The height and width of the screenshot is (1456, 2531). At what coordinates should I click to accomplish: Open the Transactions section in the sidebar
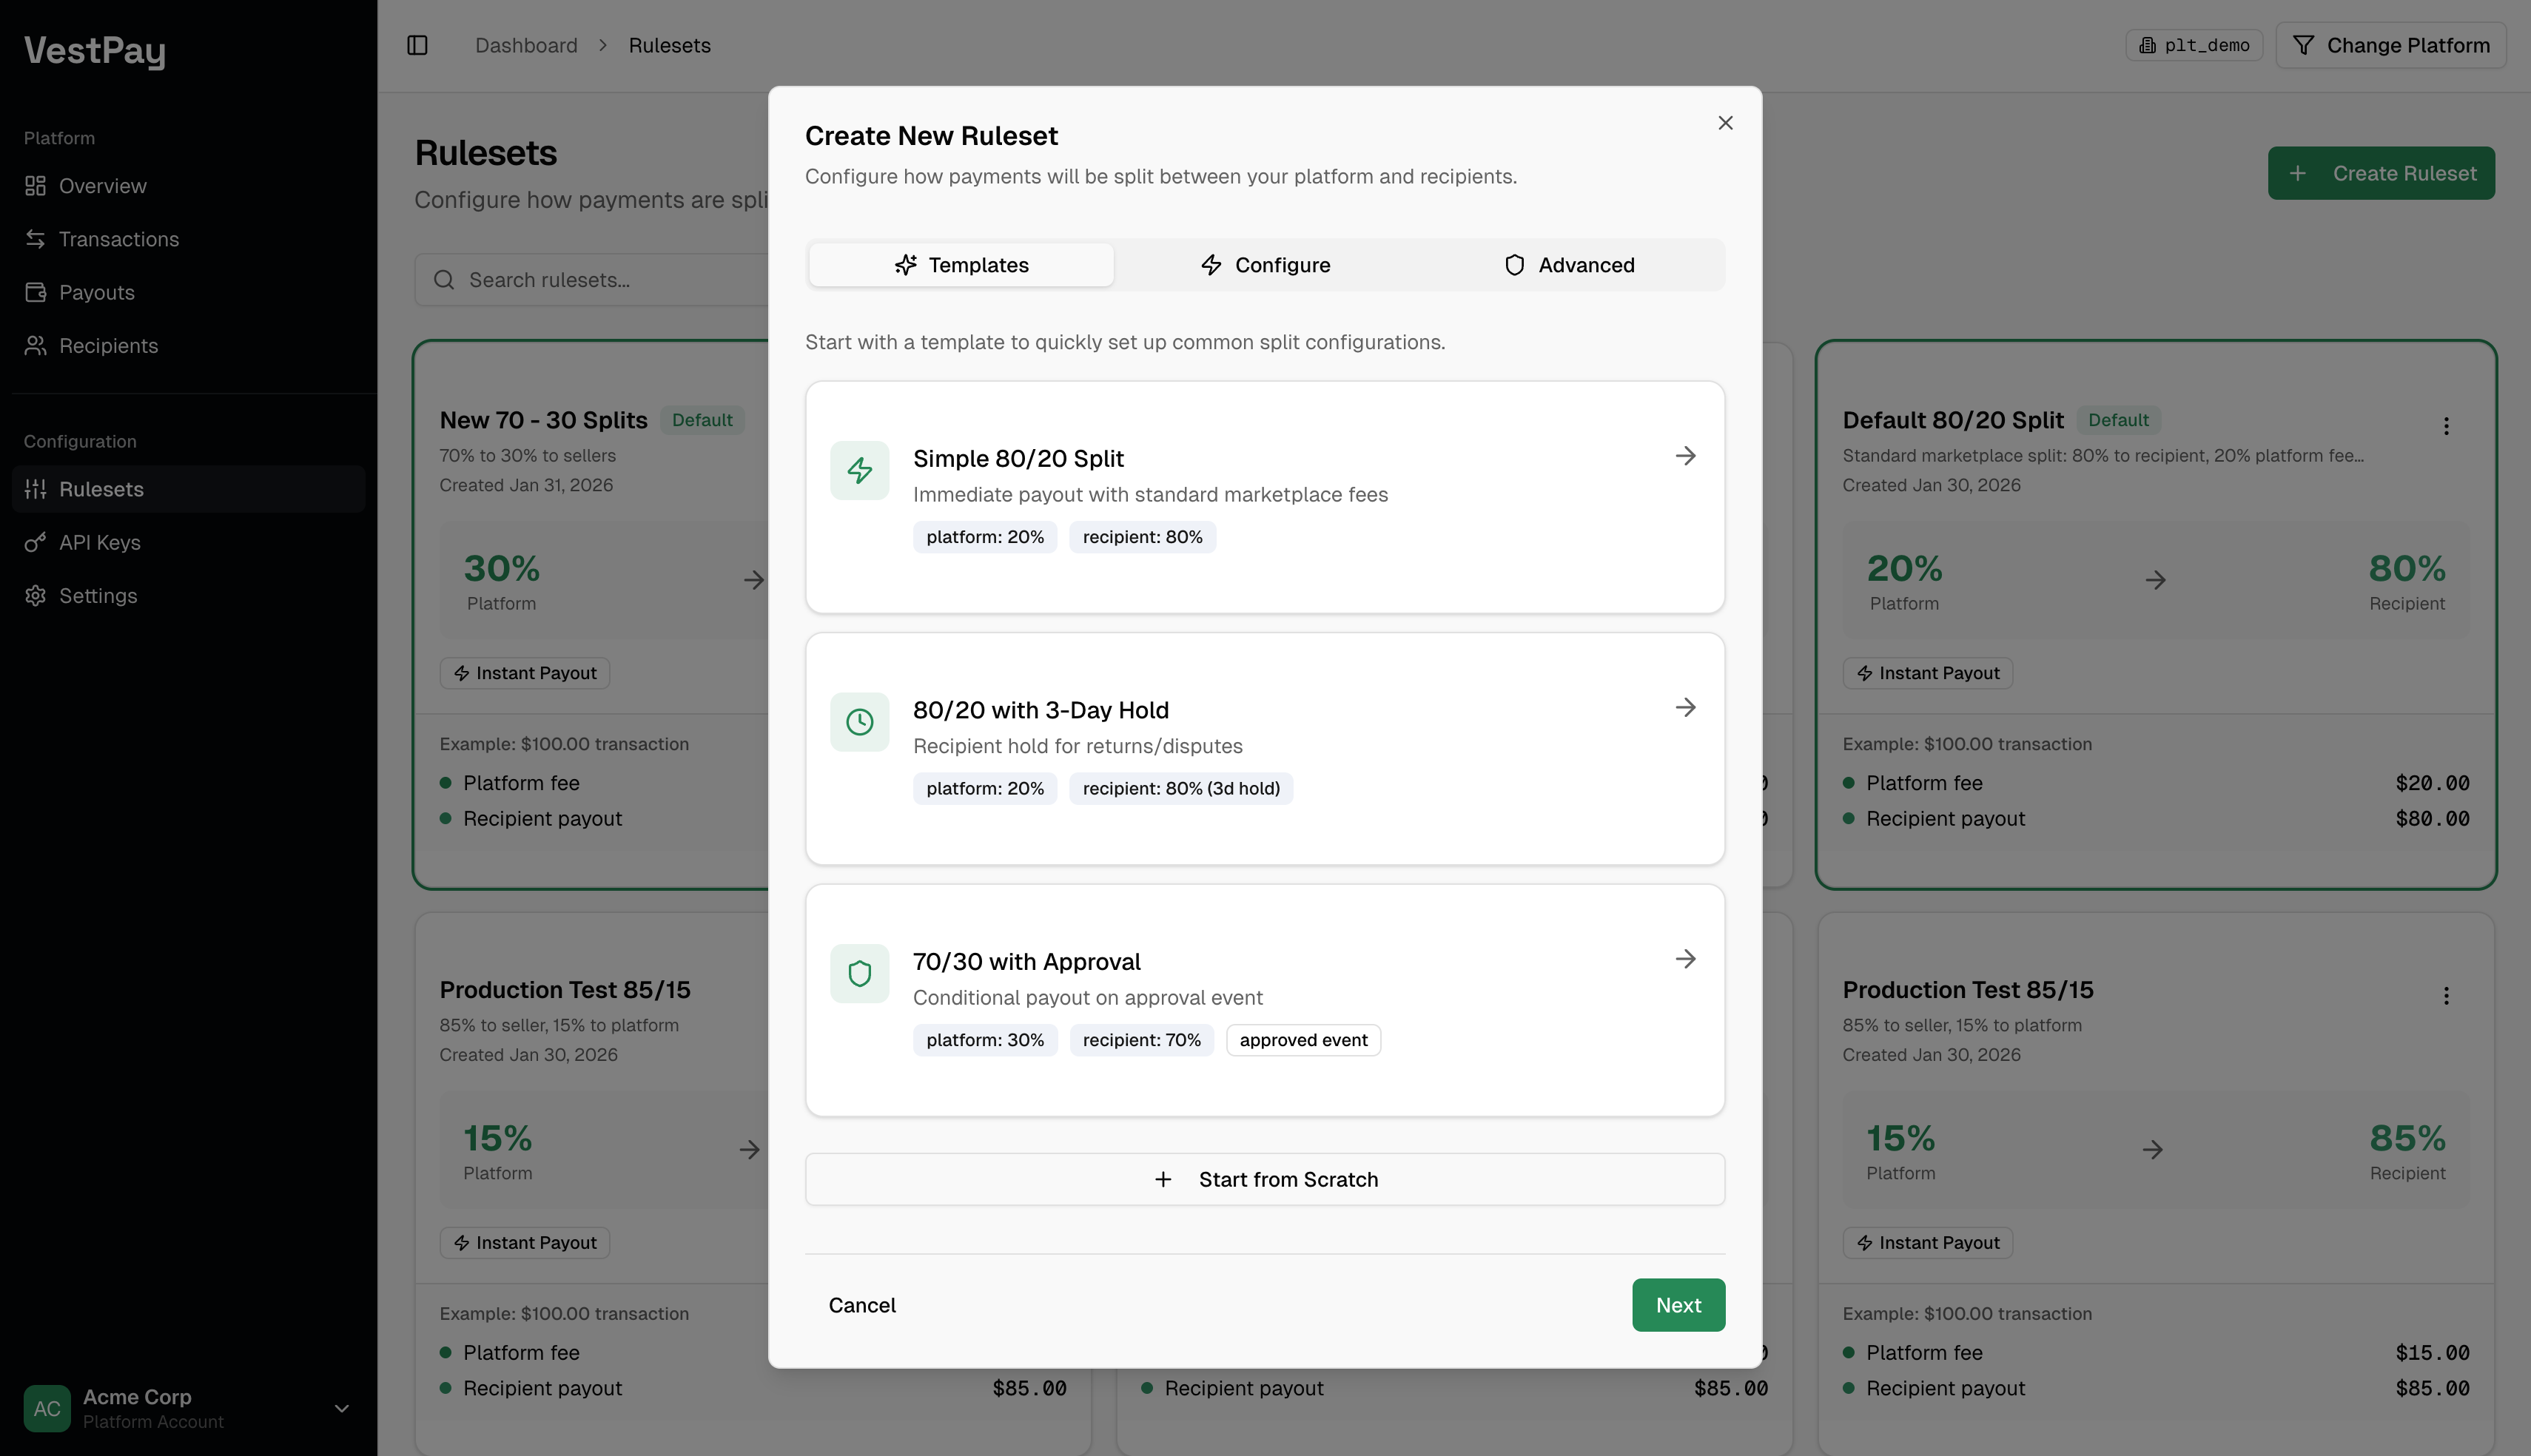[x=118, y=239]
